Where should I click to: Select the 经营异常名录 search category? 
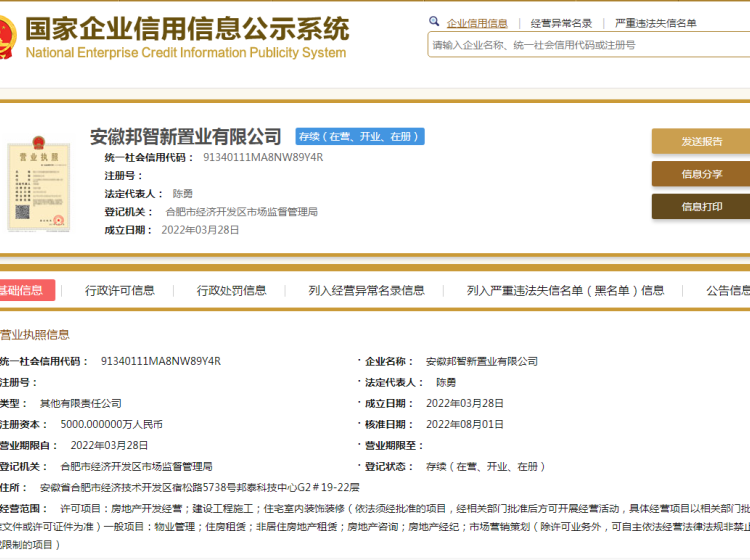[561, 23]
